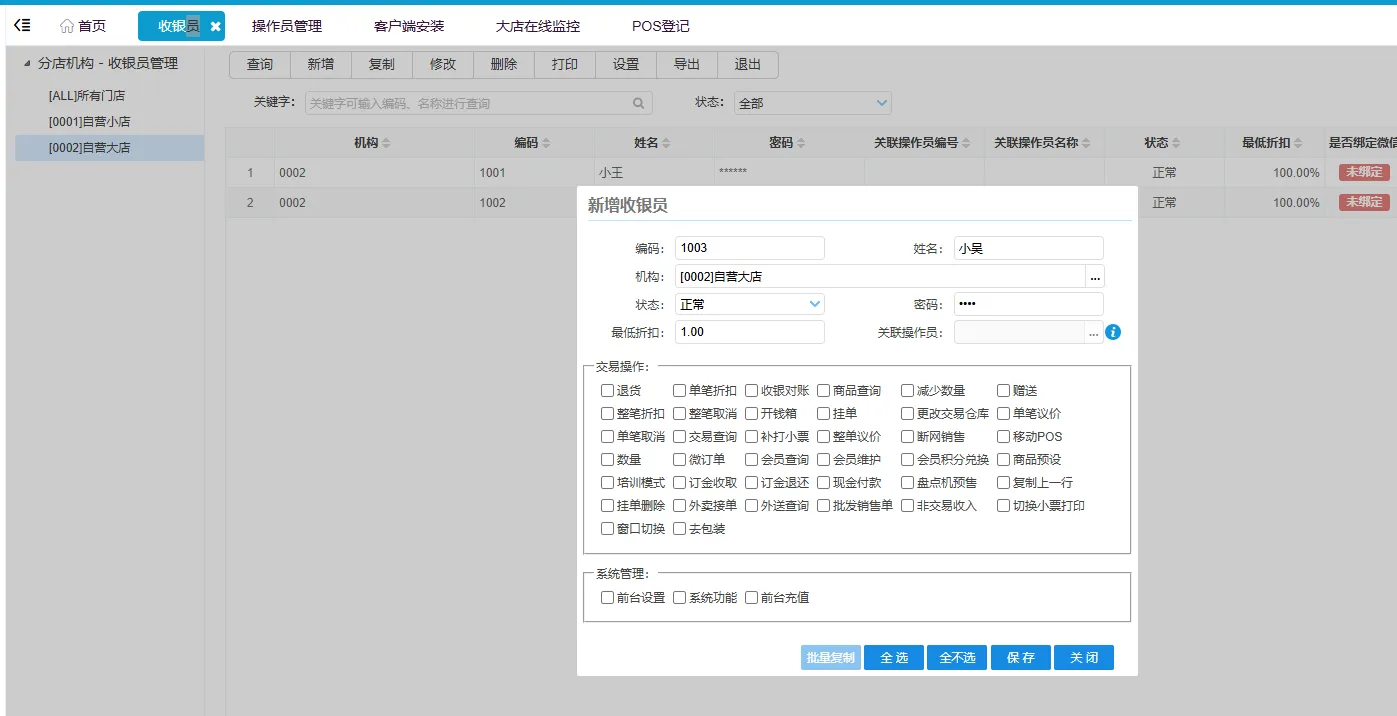Switch to the 操作员管理 tab
This screenshot has width=1397, height=716.
pyautogui.click(x=287, y=26)
